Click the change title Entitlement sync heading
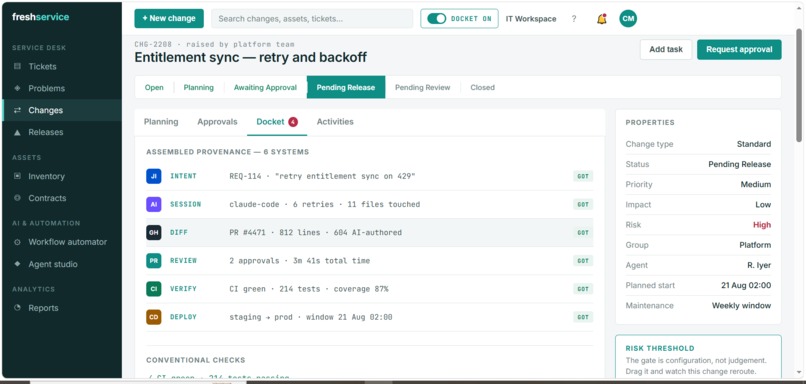 tap(250, 57)
